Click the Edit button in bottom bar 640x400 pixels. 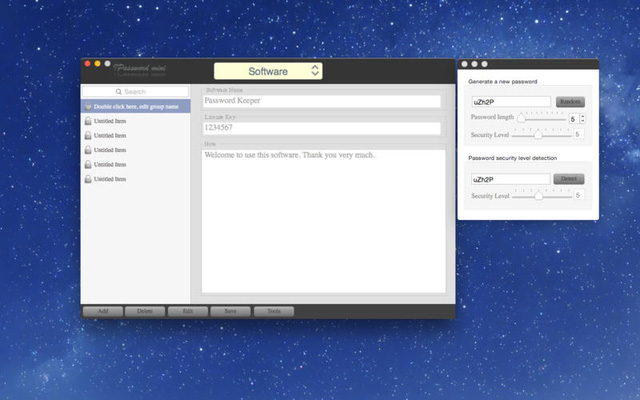[187, 311]
